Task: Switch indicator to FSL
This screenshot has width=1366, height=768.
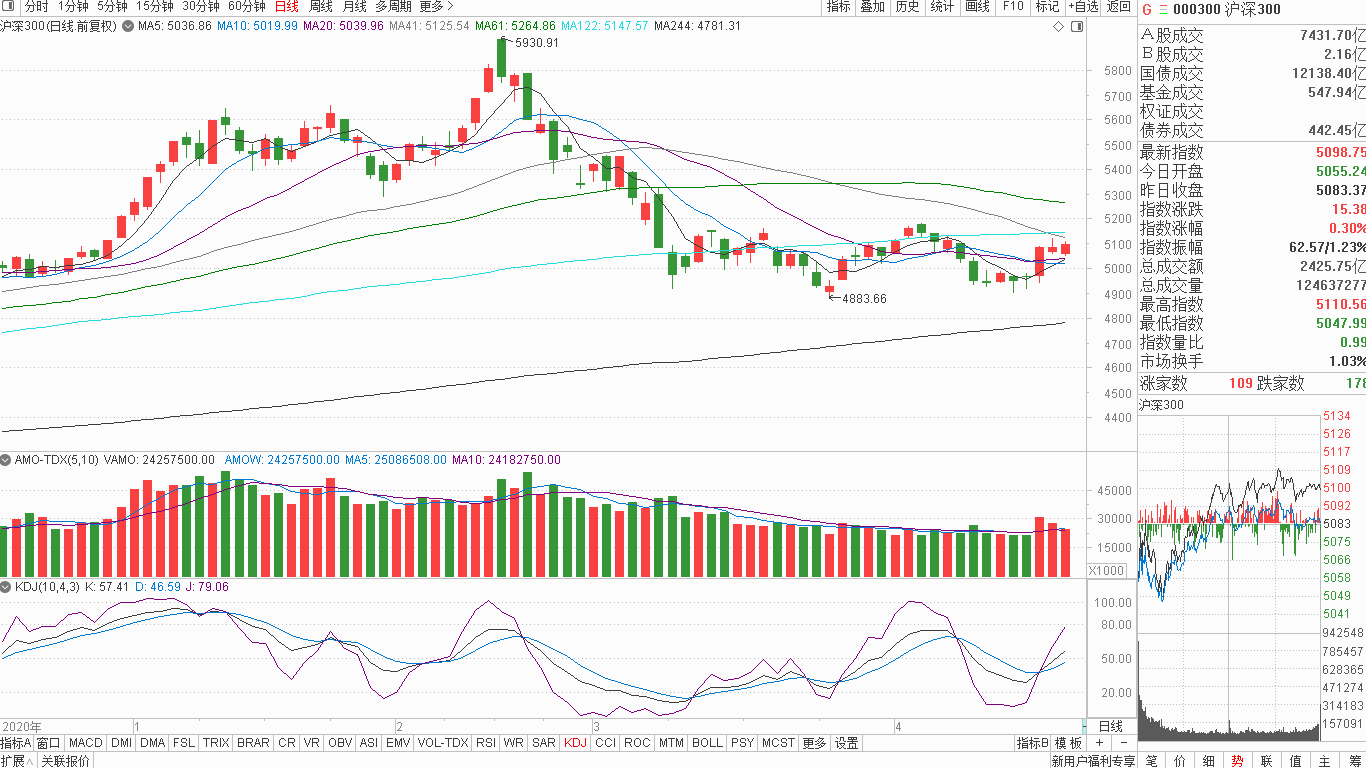Action: click(184, 743)
